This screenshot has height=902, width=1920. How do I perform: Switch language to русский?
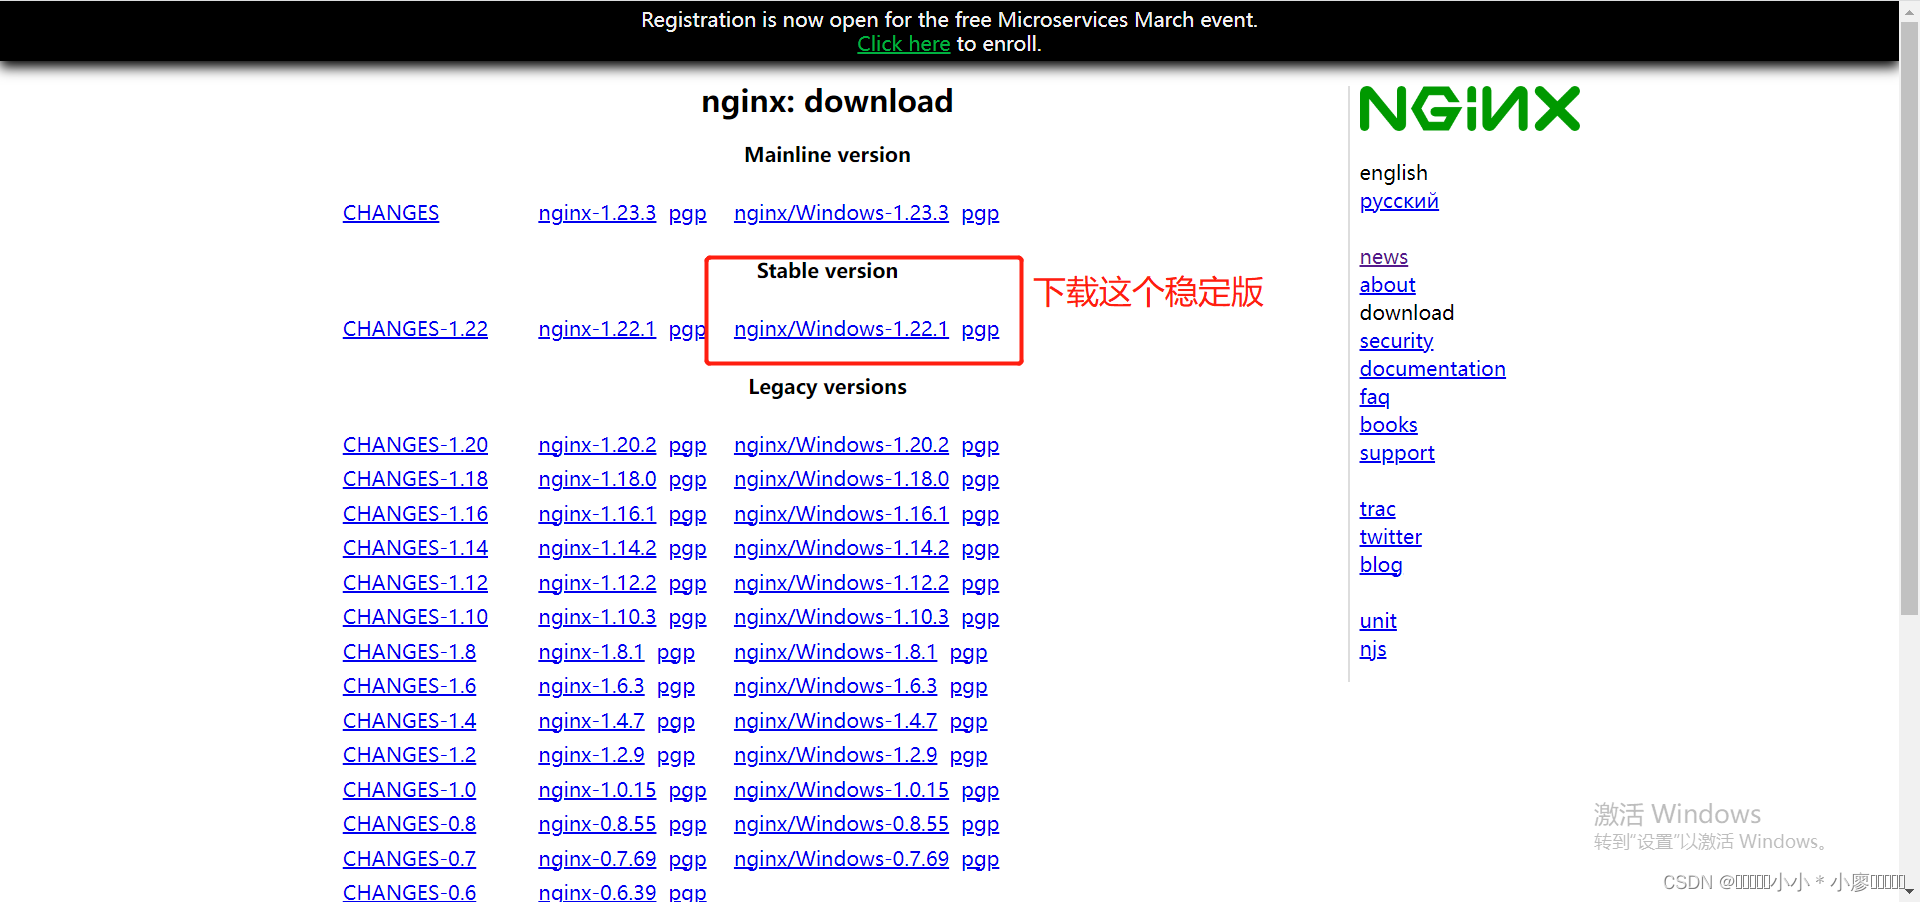(x=1399, y=201)
